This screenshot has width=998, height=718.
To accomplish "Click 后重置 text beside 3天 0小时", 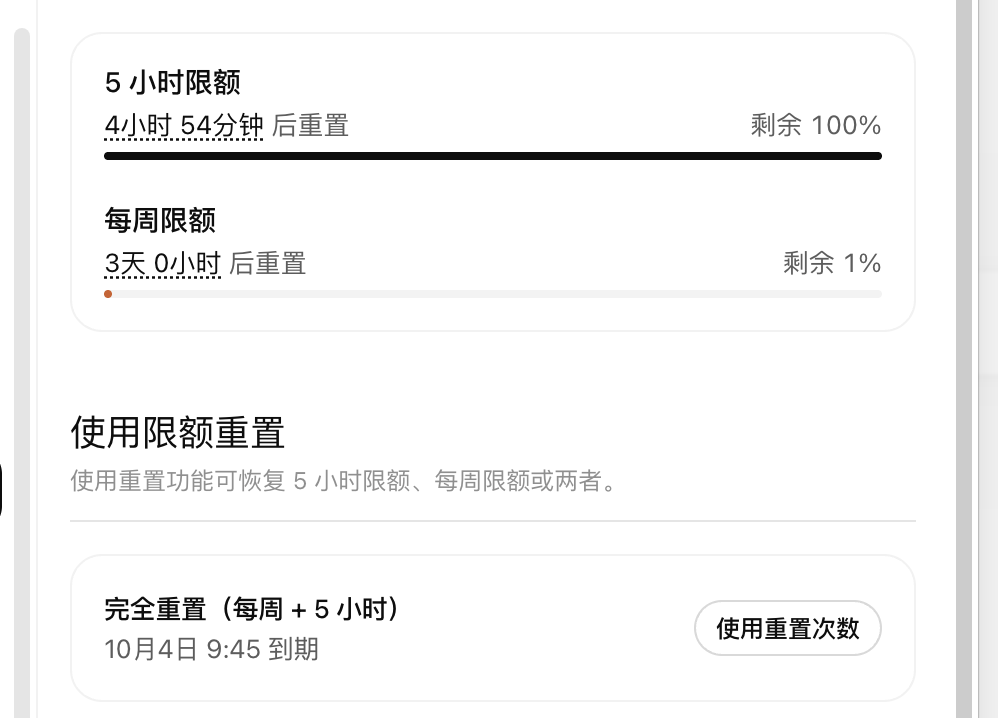I will coord(268,264).
